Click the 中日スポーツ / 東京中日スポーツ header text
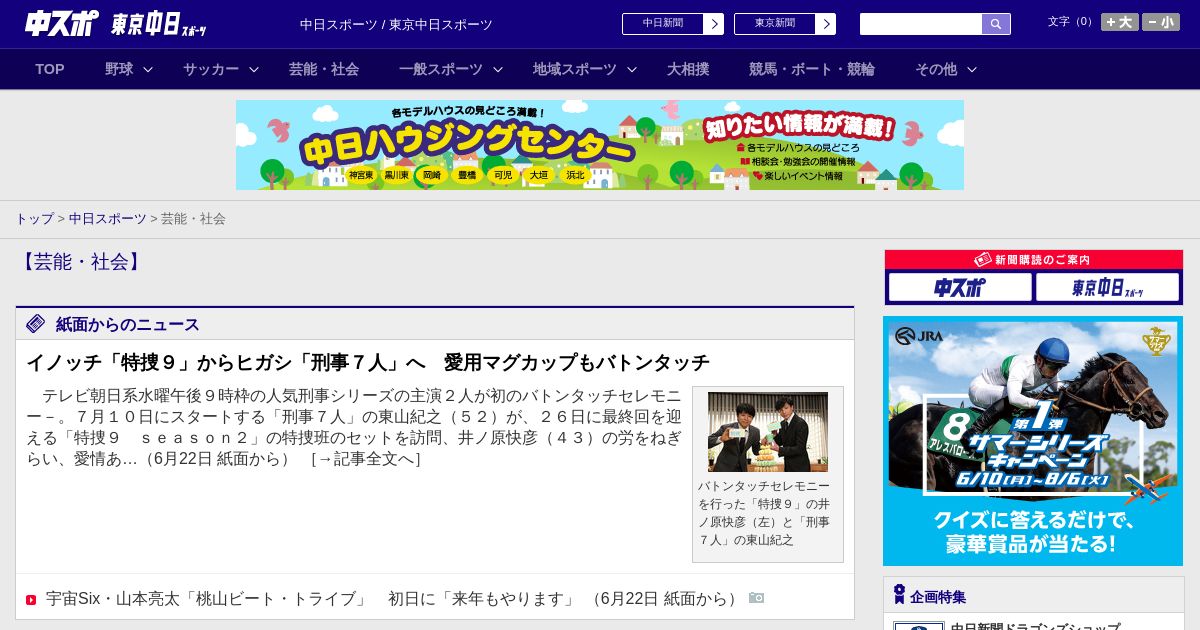1200x630 pixels. (x=396, y=24)
